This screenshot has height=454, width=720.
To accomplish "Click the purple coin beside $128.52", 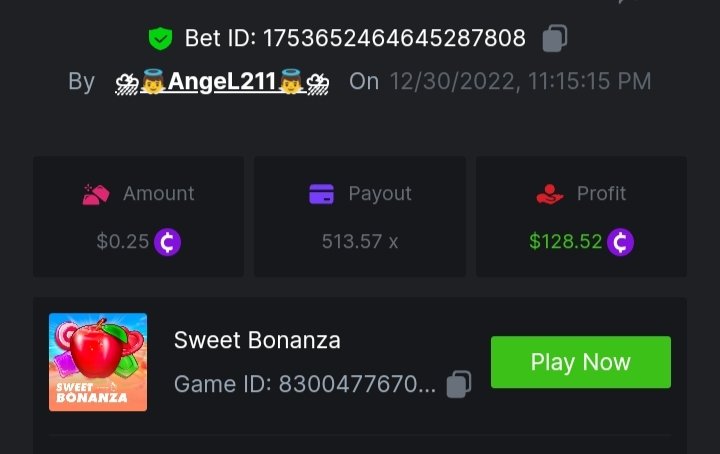I will (x=621, y=242).
